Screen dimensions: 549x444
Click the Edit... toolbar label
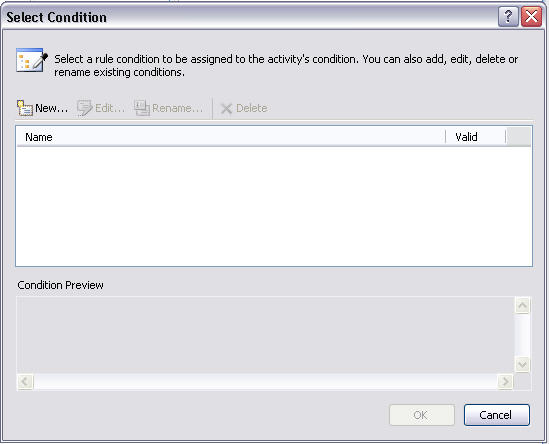point(110,108)
